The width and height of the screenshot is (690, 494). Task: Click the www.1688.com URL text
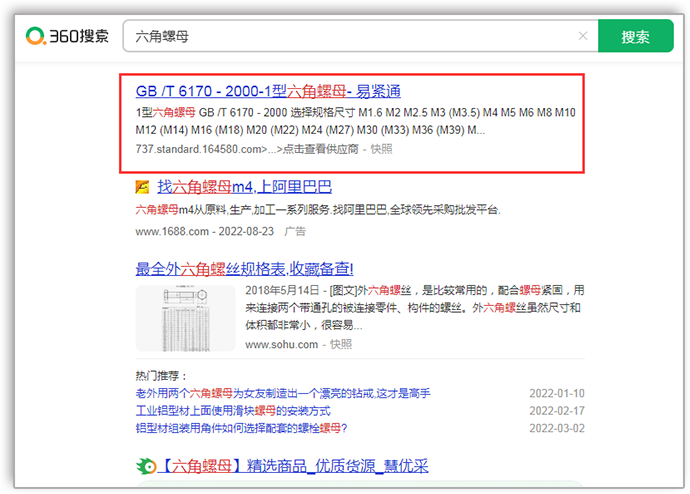(x=172, y=231)
